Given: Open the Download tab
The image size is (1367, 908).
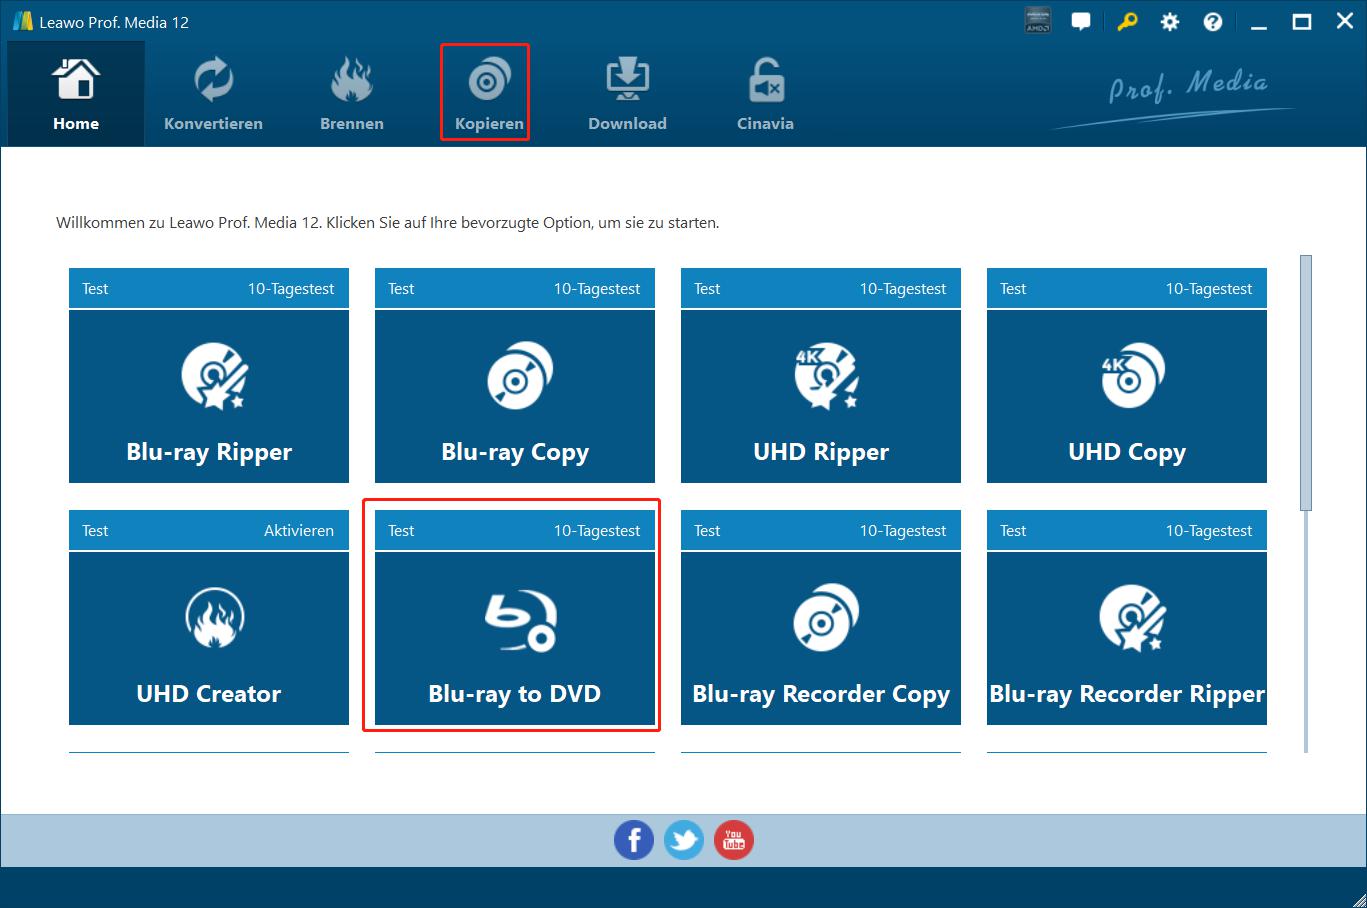Looking at the screenshot, I should (627, 96).
